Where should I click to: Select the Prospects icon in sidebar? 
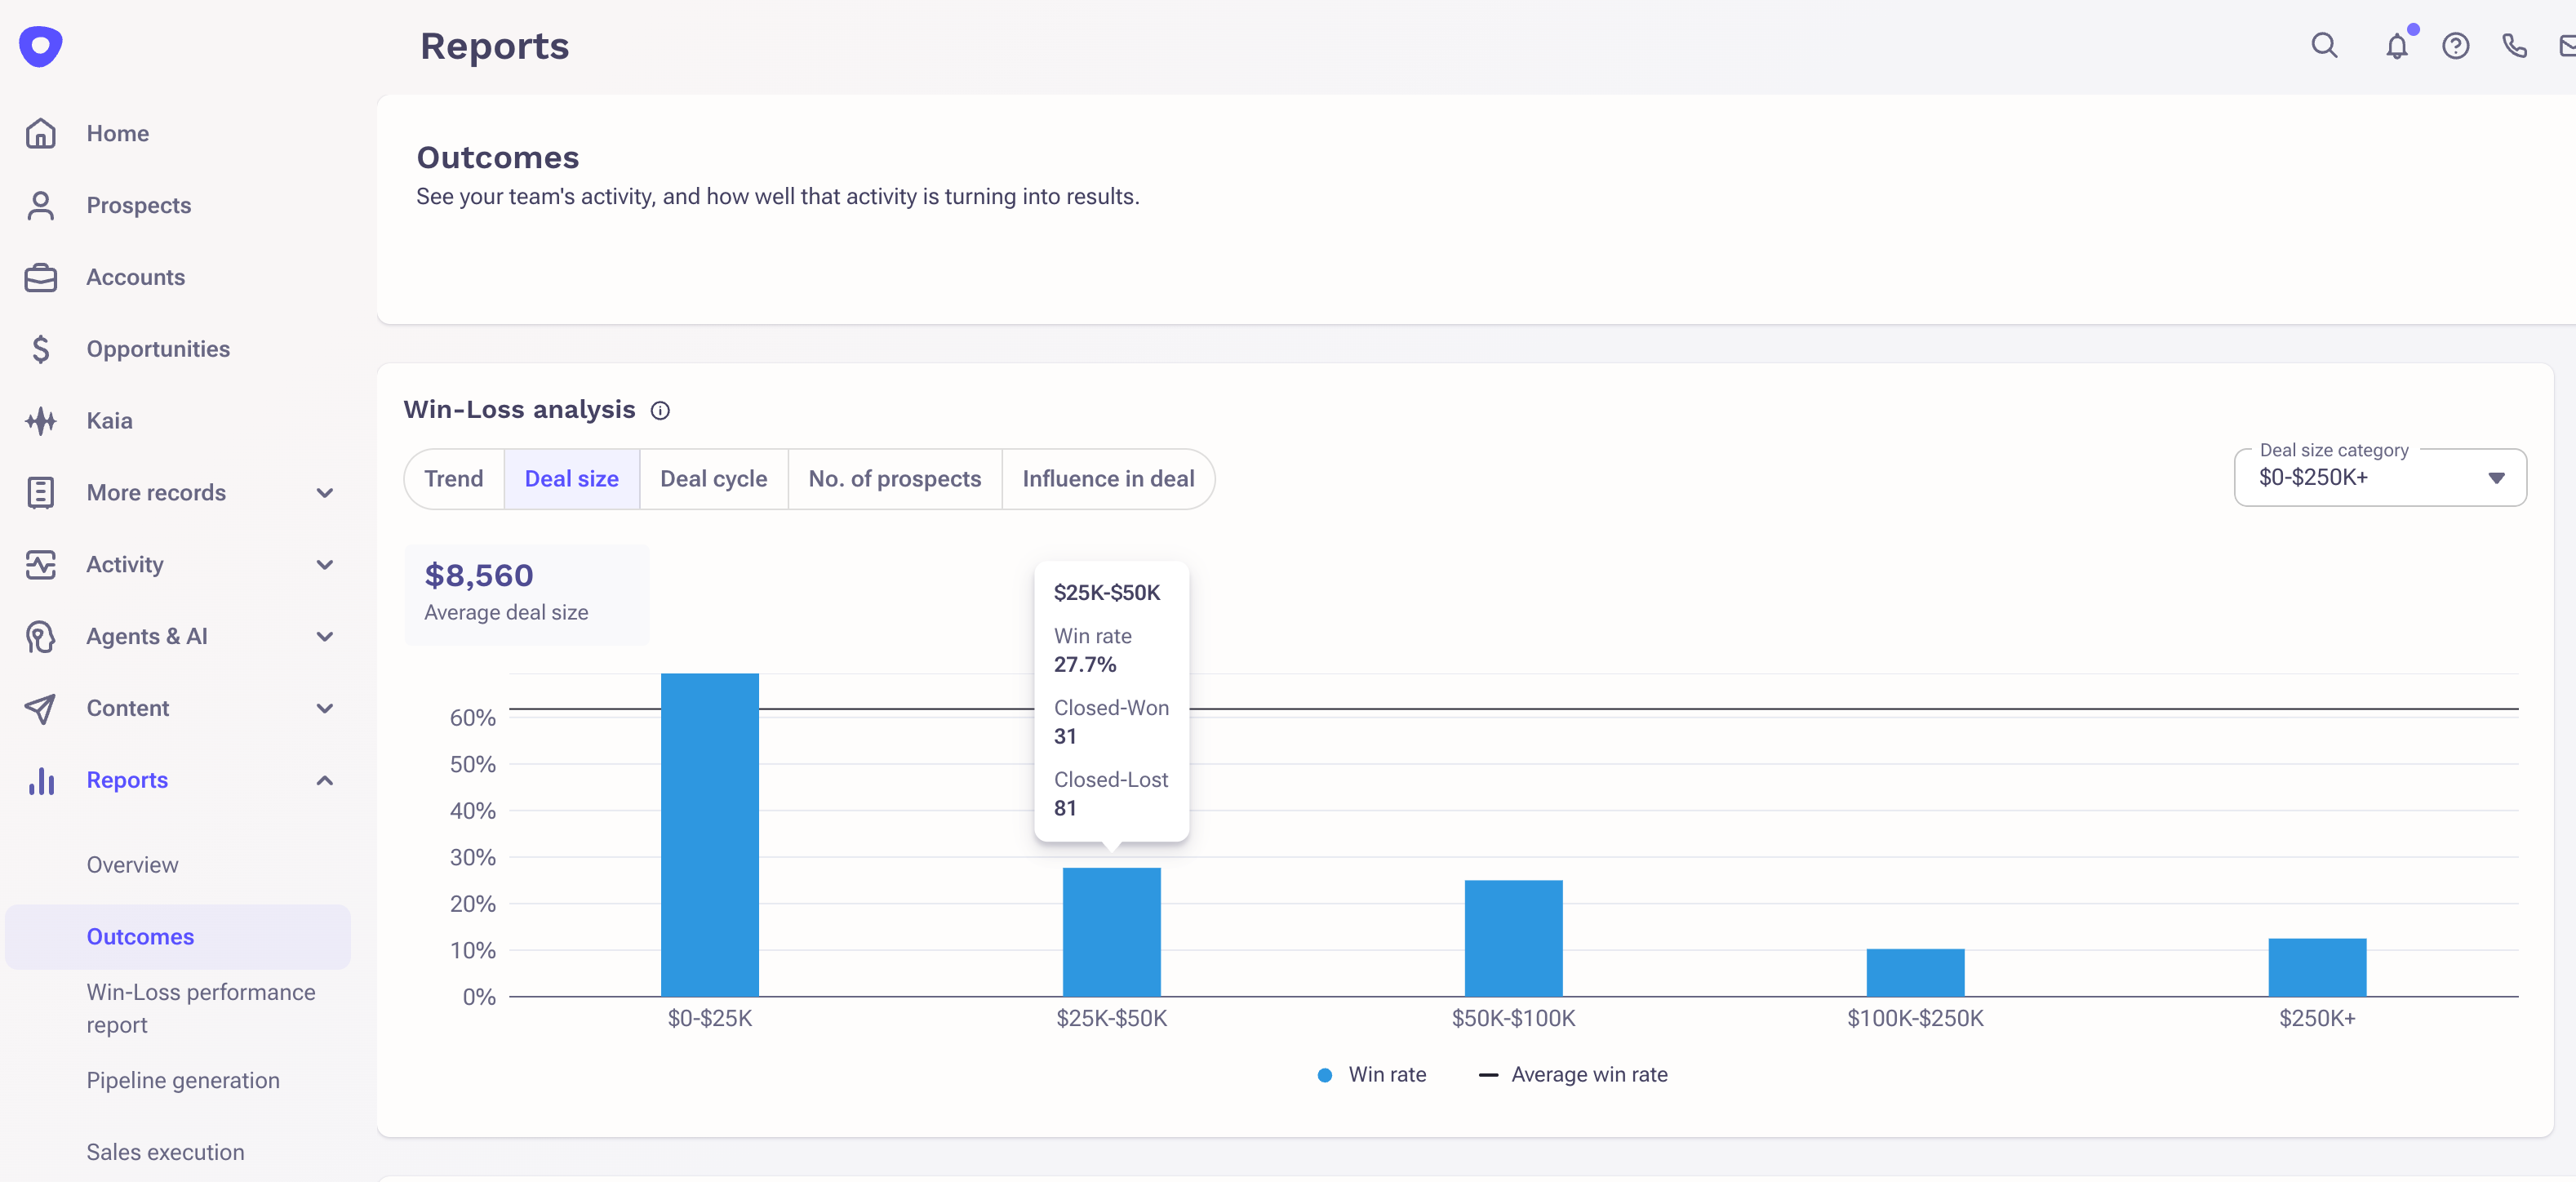[x=40, y=205]
